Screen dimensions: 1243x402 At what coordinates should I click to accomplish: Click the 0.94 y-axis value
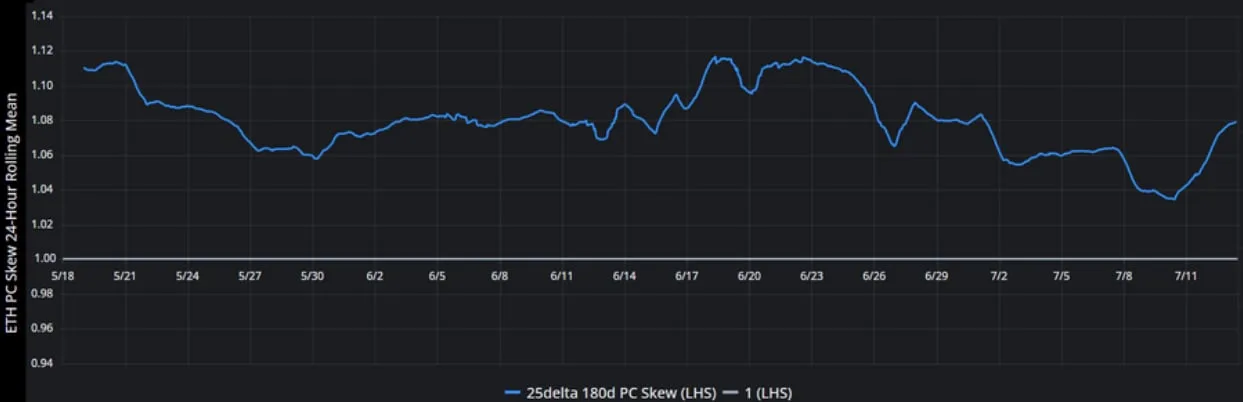43,363
